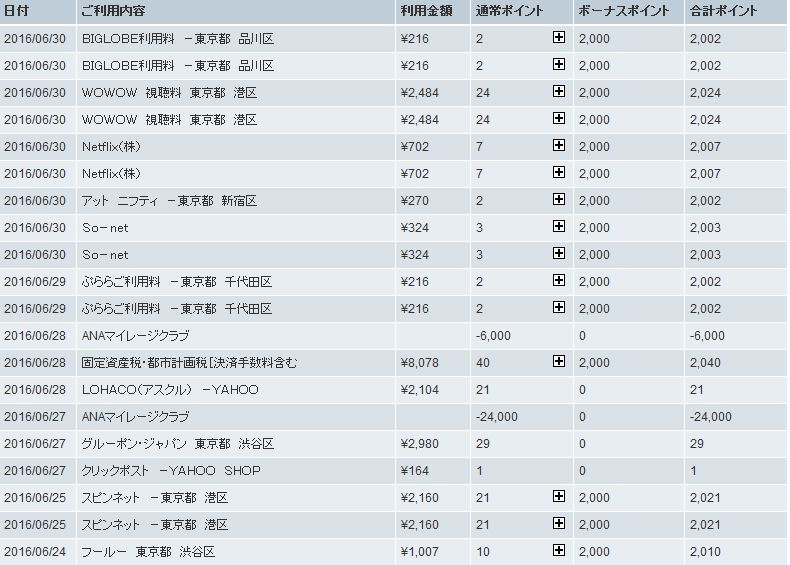The height and width of the screenshot is (565, 790).
Task: Click -6,000 in the 通常ポイント column
Action: click(x=493, y=336)
